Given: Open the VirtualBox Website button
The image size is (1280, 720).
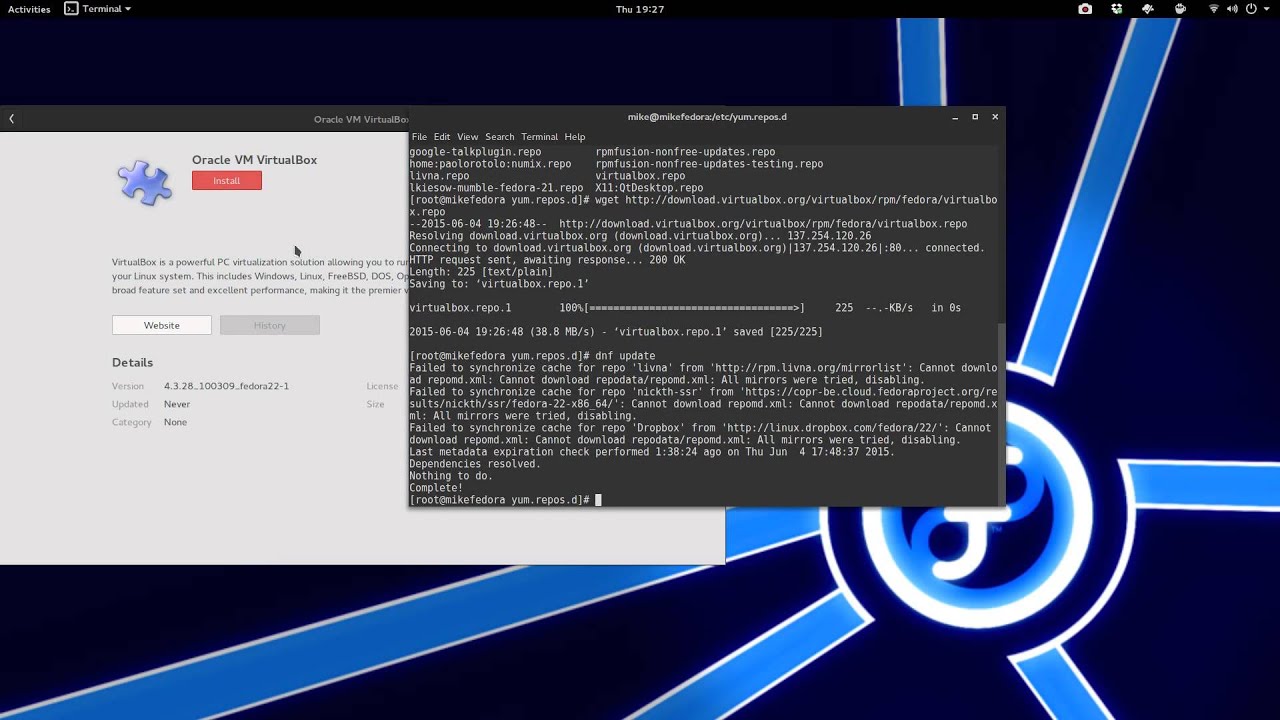Looking at the screenshot, I should pyautogui.click(x=162, y=325).
